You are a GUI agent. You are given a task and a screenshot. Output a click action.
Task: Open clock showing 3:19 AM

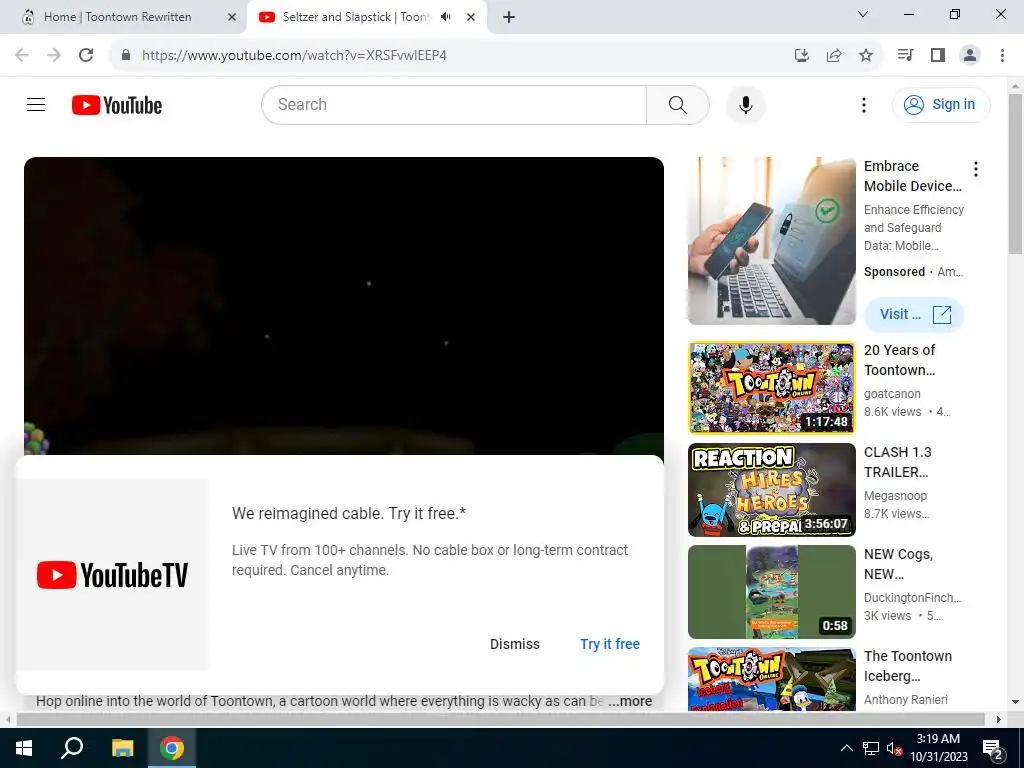coord(938,748)
